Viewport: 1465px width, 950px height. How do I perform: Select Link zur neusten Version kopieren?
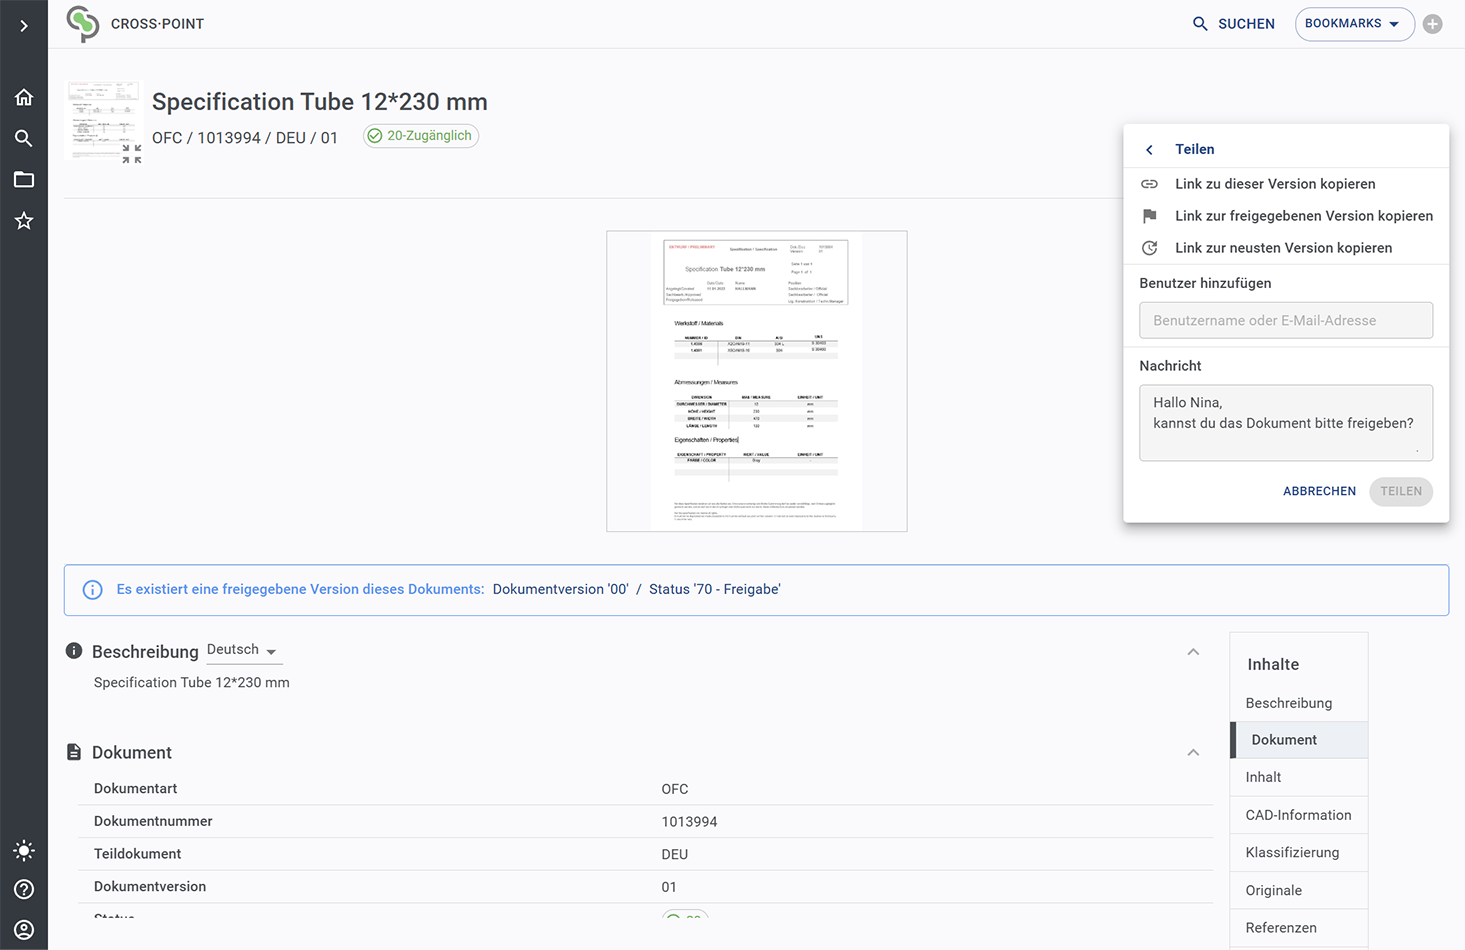click(x=1283, y=248)
